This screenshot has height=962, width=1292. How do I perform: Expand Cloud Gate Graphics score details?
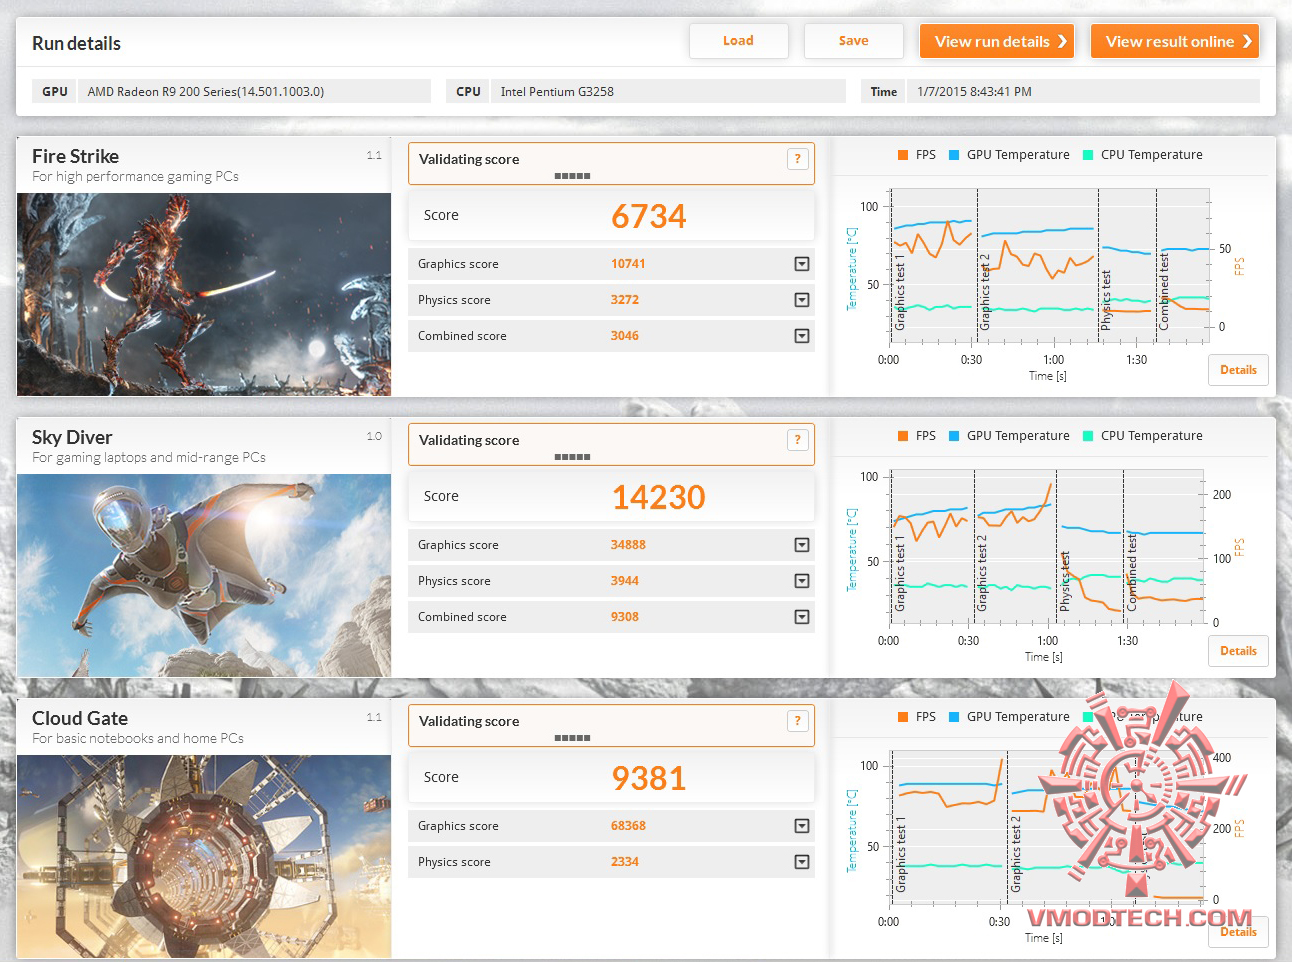[802, 826]
